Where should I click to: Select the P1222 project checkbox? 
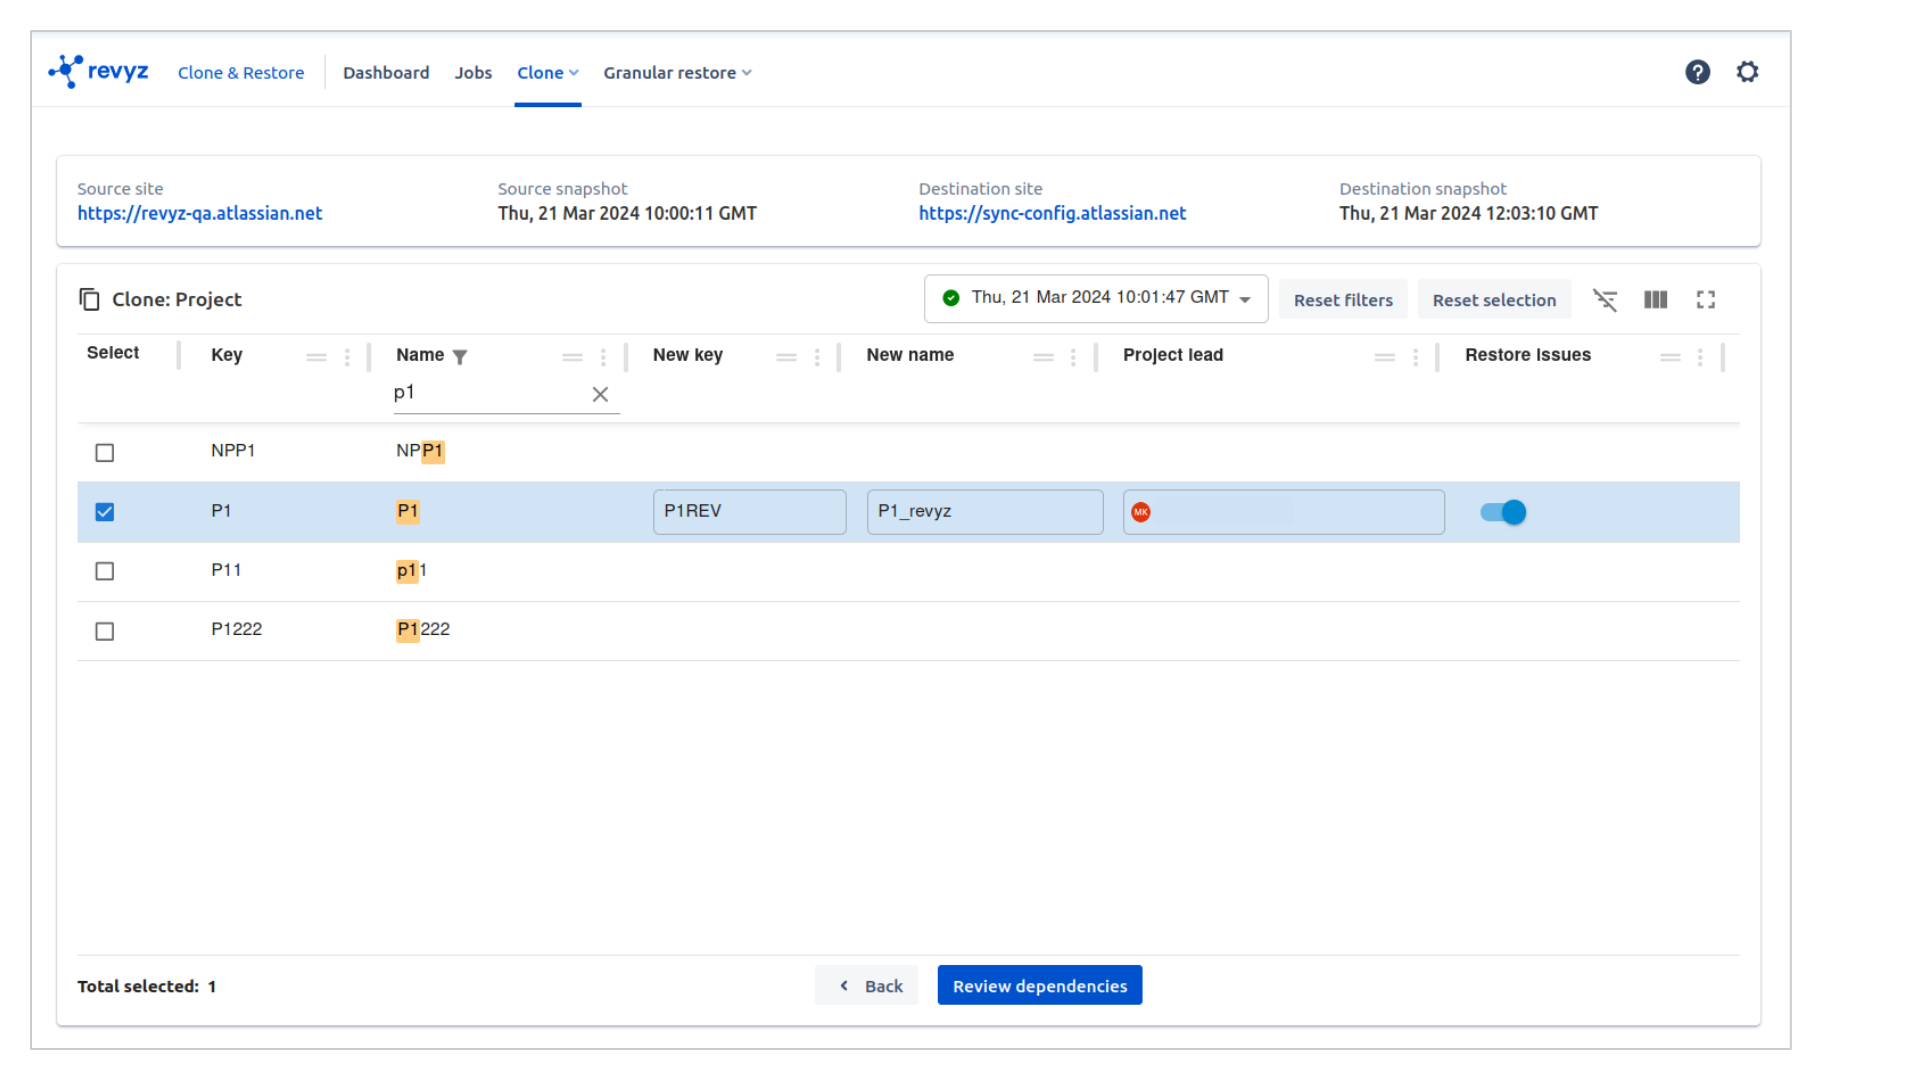105,631
